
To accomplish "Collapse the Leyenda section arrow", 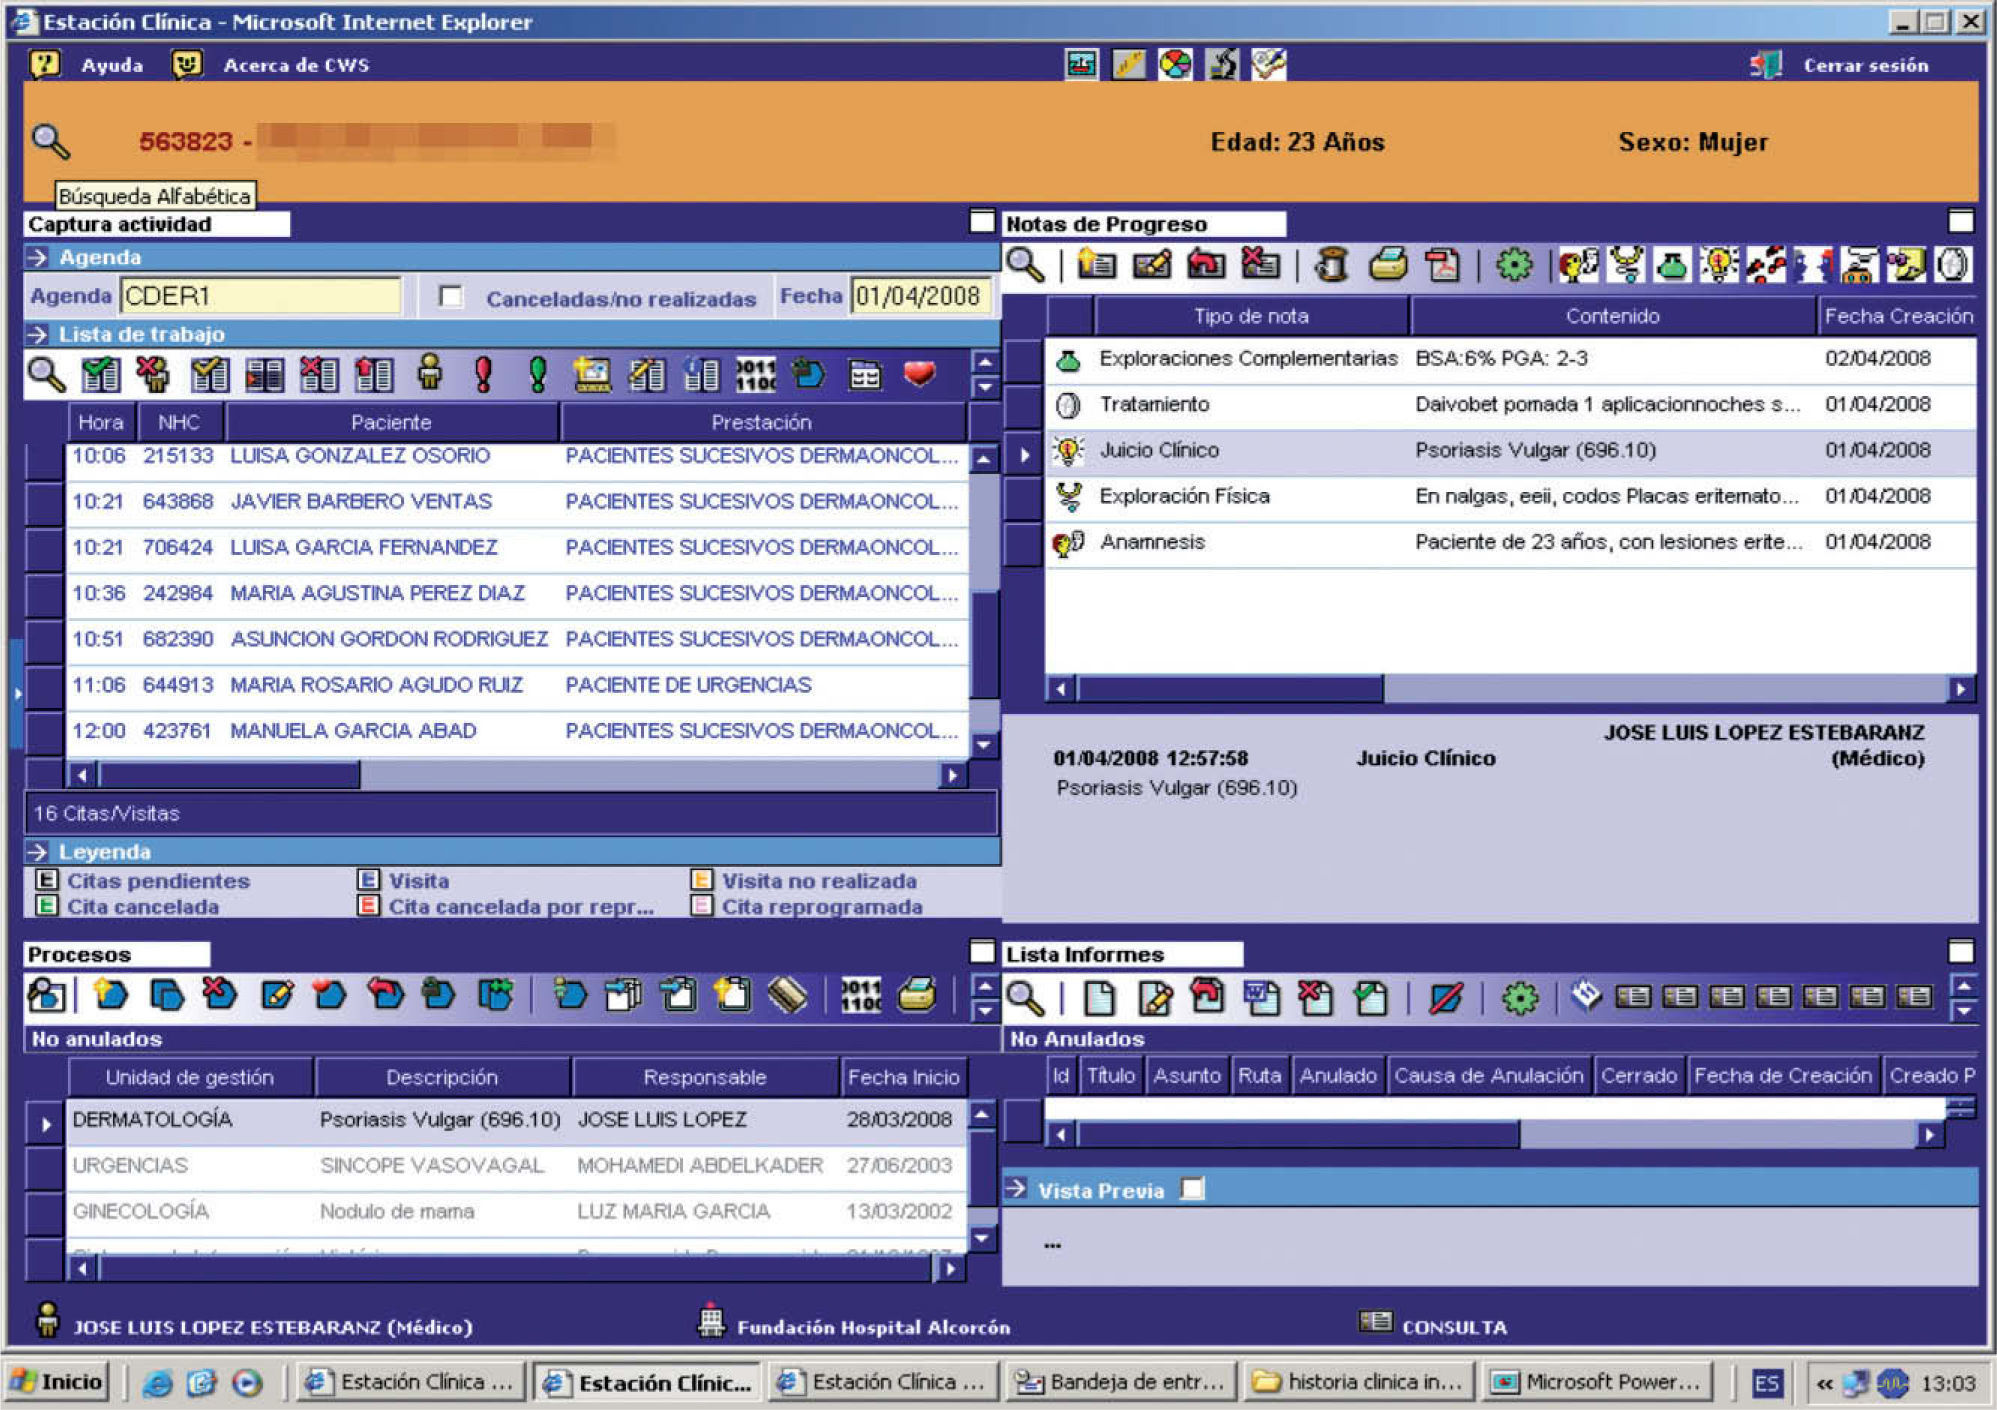I will point(38,852).
